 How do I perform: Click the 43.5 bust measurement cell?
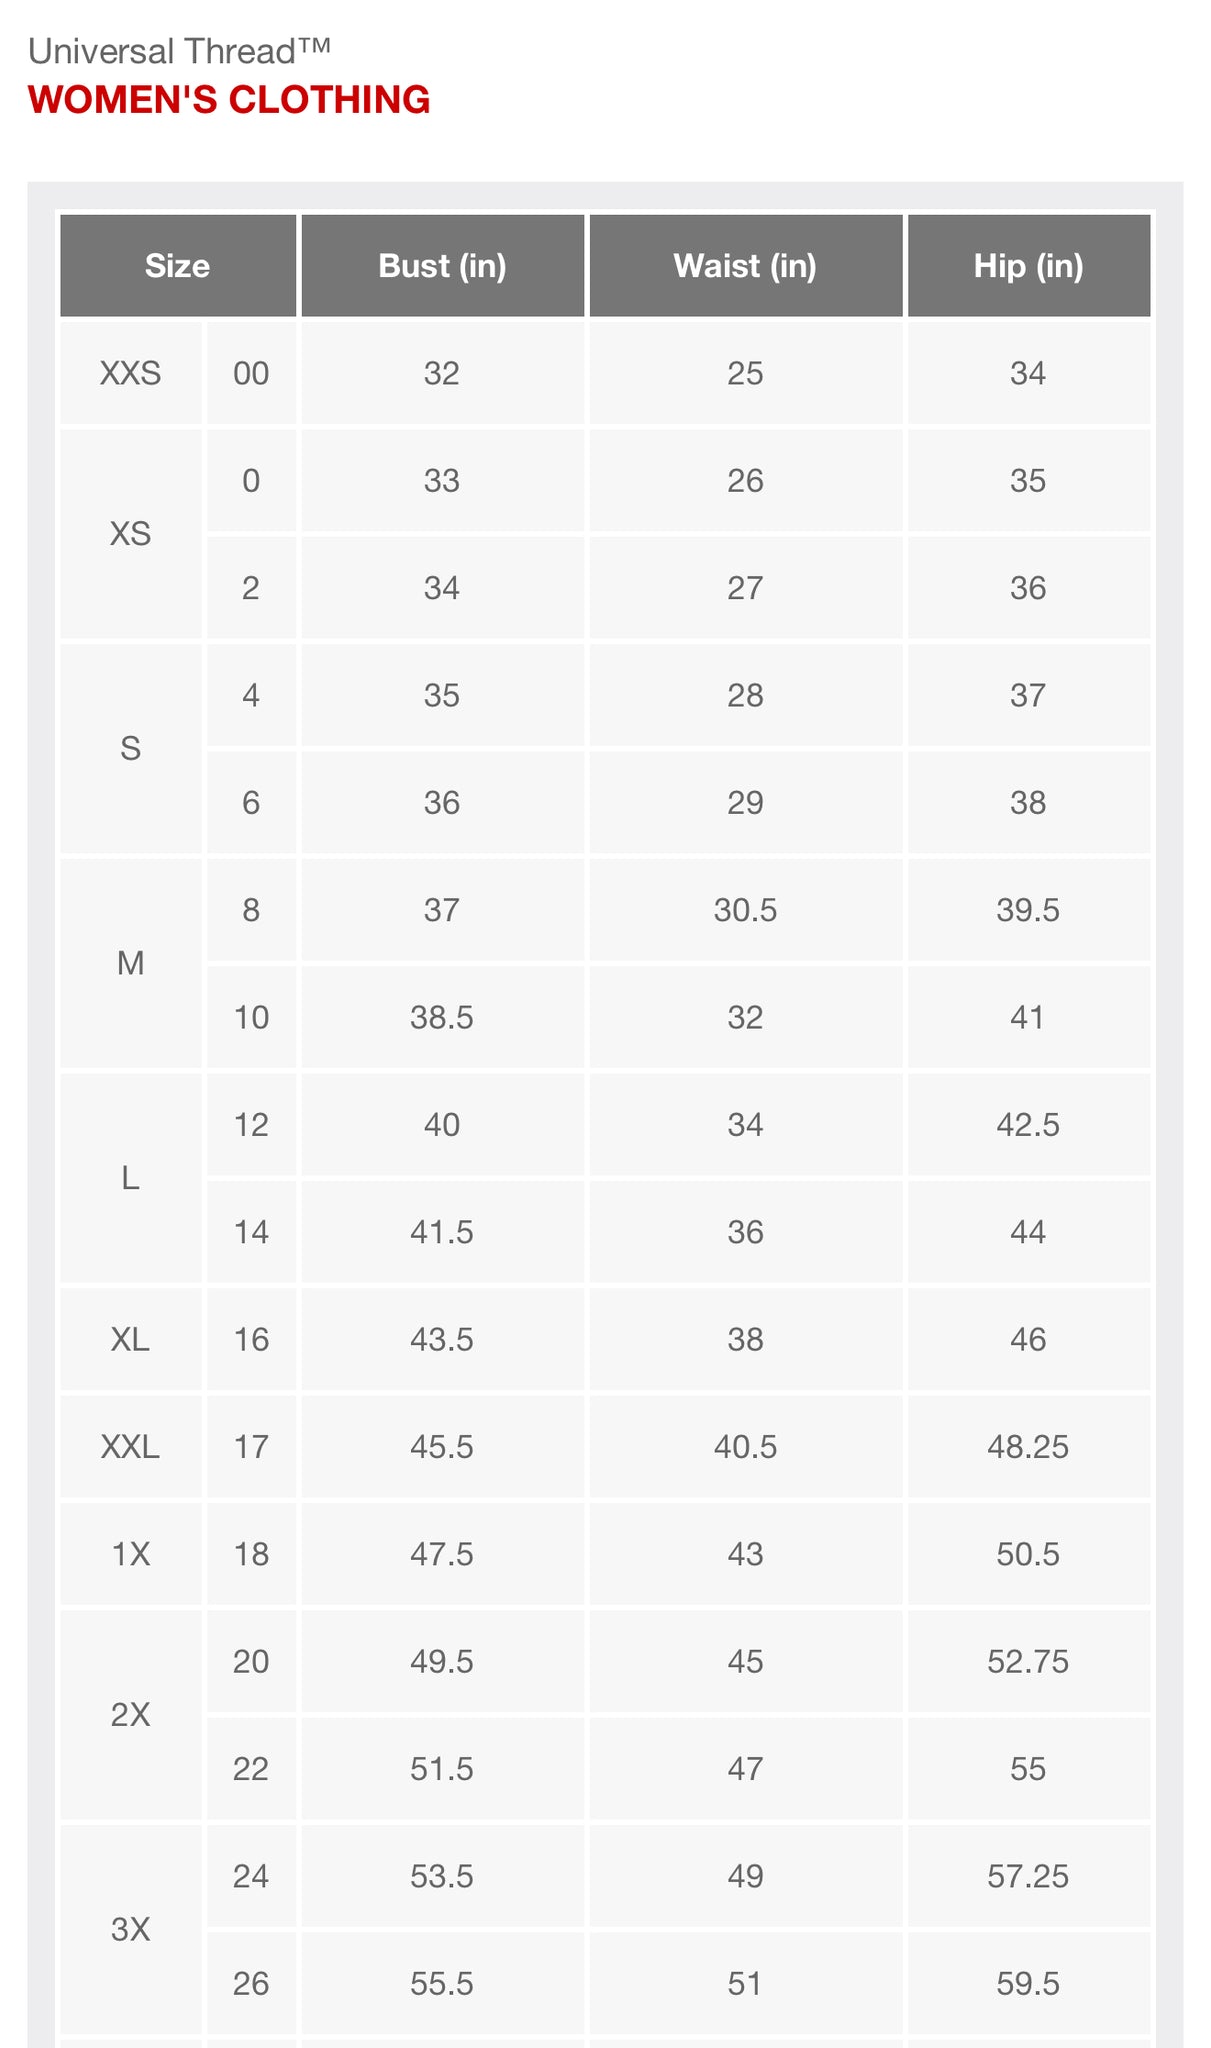(x=442, y=1340)
